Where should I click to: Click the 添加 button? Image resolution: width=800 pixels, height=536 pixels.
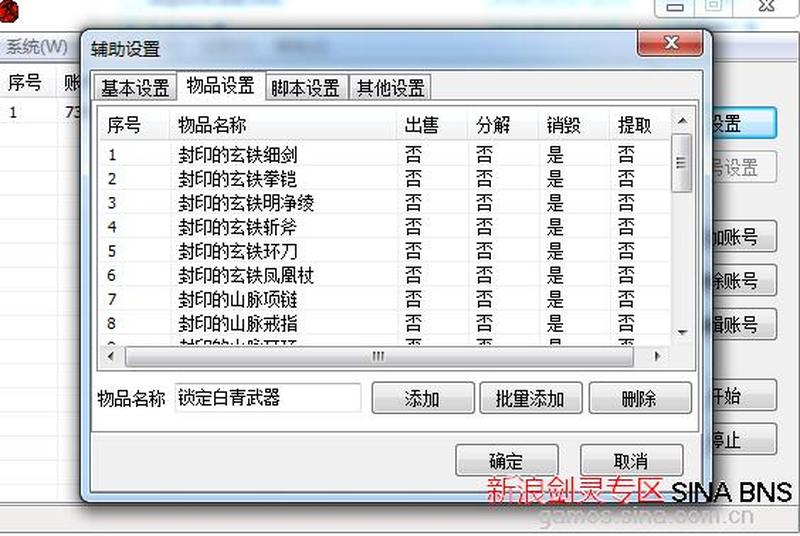tap(423, 398)
